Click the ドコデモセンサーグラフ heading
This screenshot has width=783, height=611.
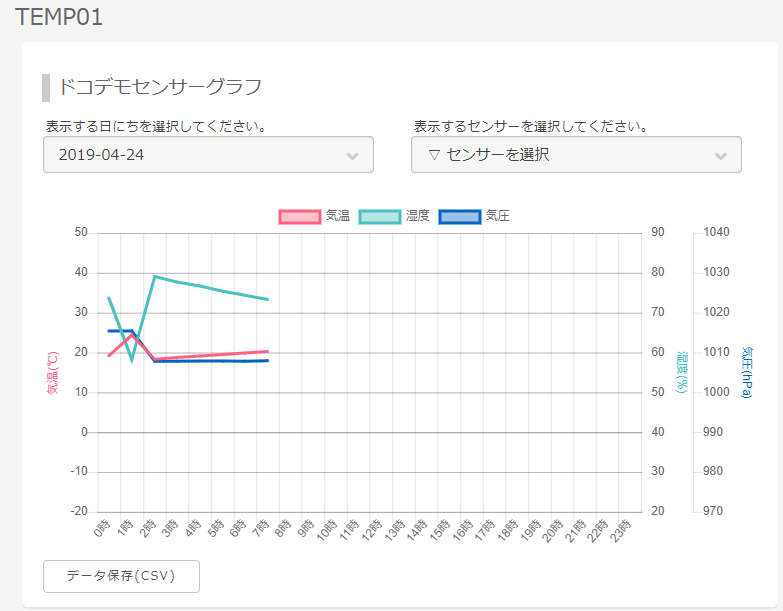pyautogui.click(x=160, y=87)
